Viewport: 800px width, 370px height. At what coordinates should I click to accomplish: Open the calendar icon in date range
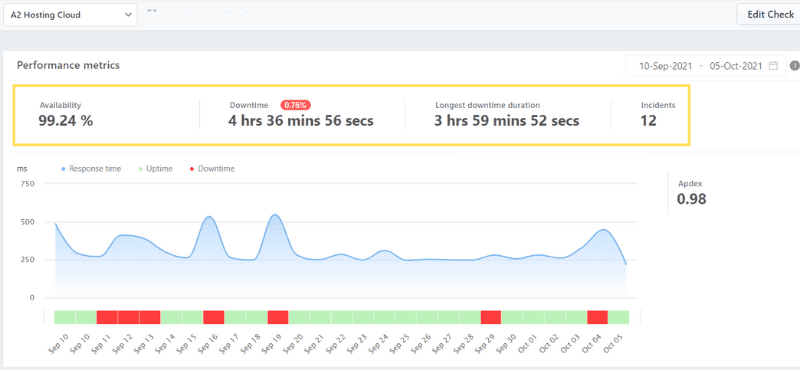point(773,66)
